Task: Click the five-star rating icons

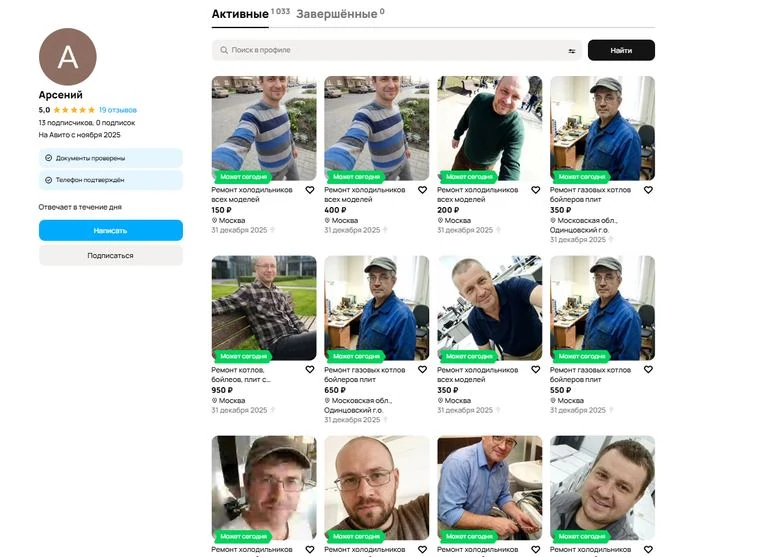Action: [x=74, y=110]
